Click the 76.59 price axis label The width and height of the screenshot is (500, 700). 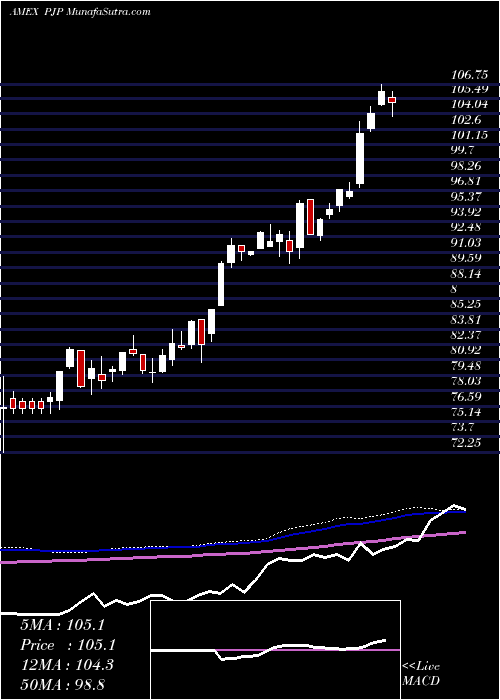(x=466, y=396)
